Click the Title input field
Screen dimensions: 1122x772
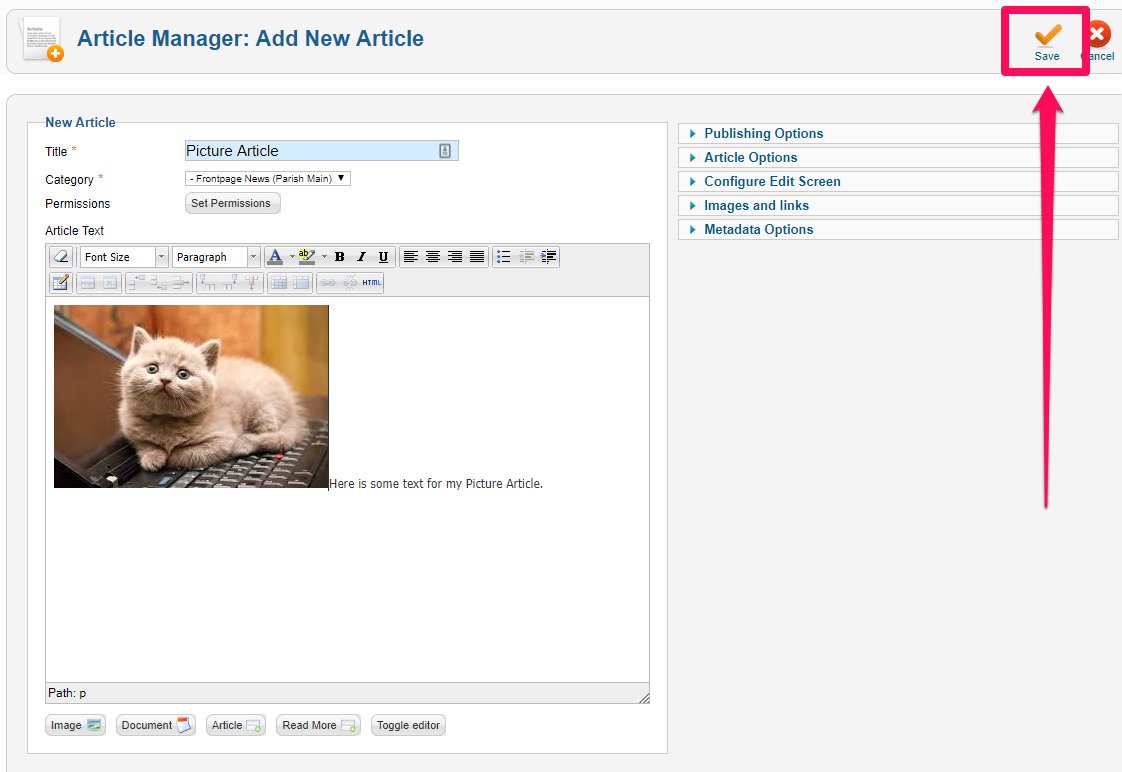click(321, 150)
